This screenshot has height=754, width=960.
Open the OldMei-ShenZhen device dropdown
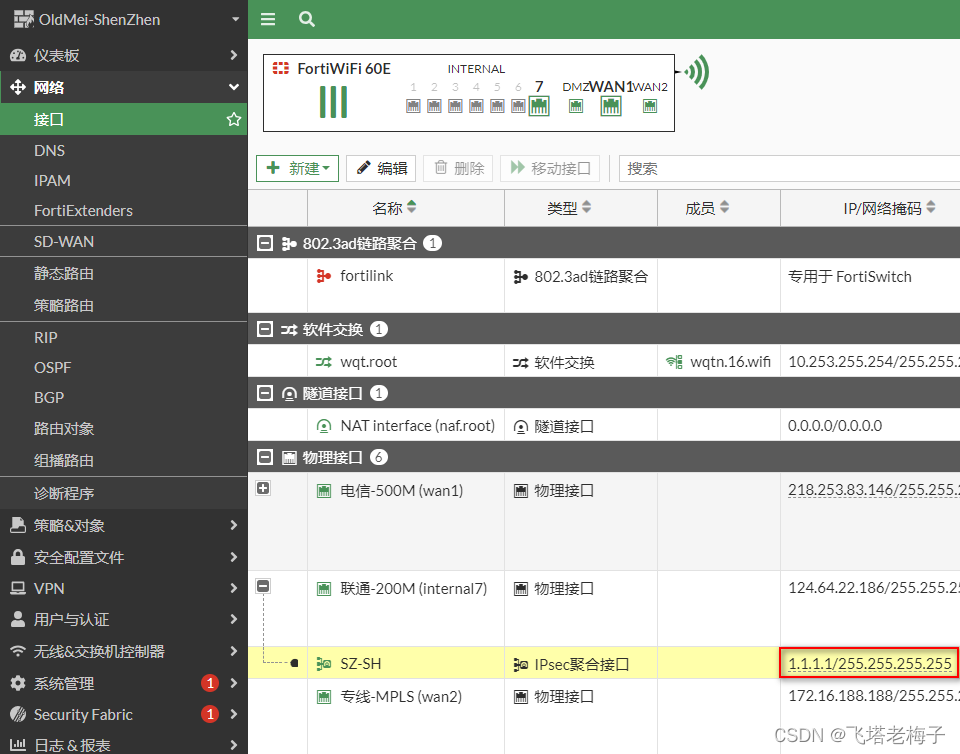click(236, 20)
